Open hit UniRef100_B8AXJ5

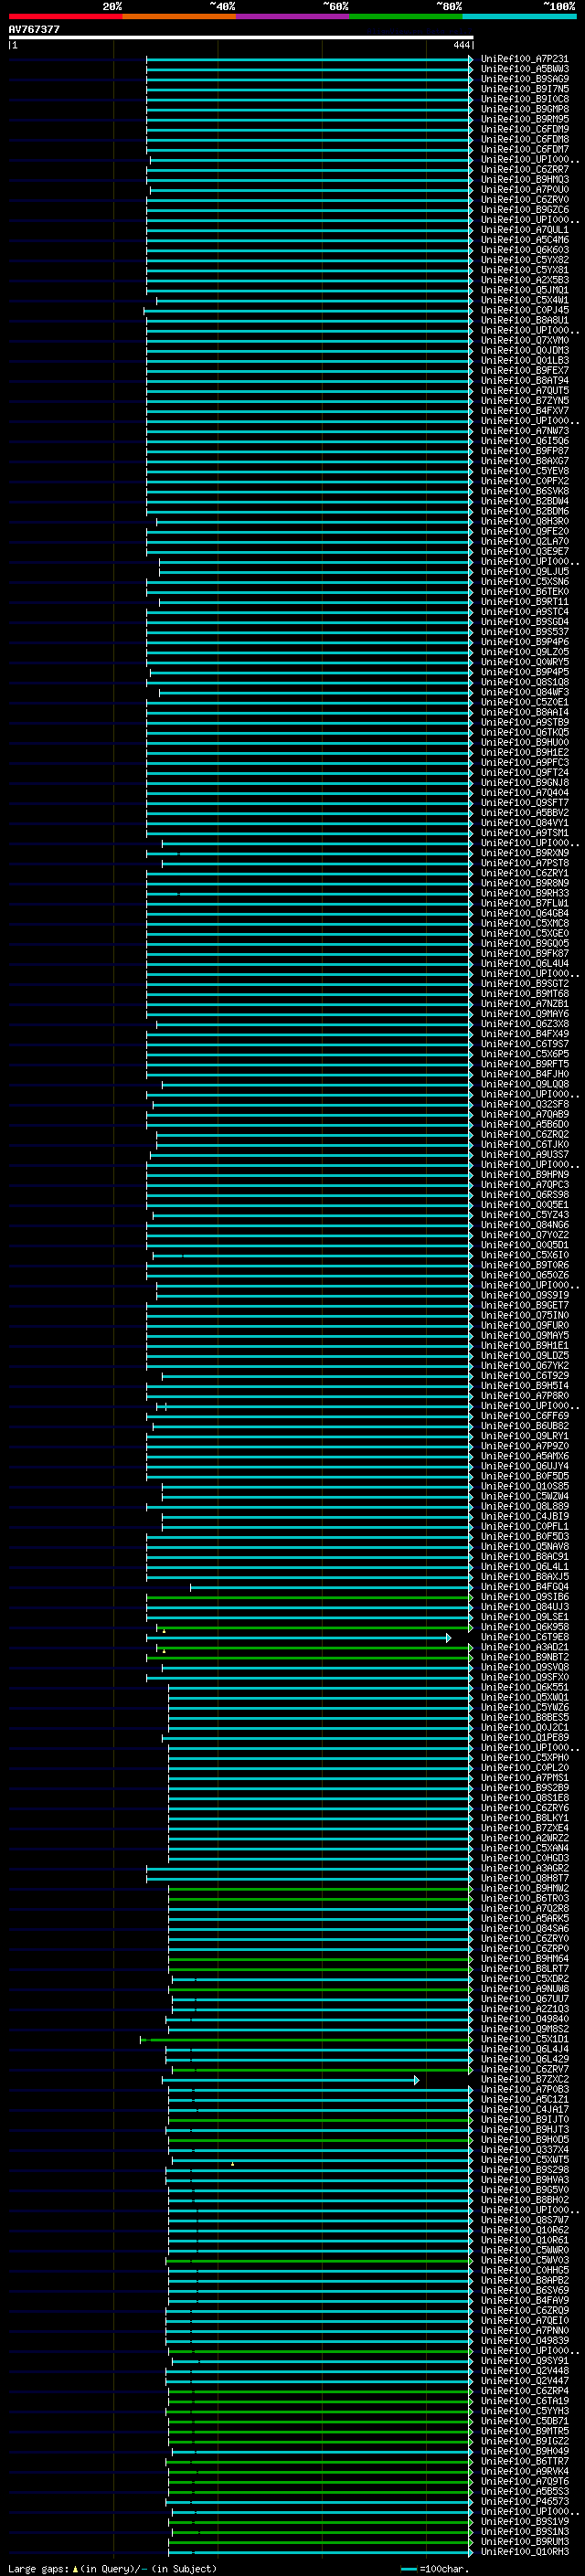pos(524,1577)
